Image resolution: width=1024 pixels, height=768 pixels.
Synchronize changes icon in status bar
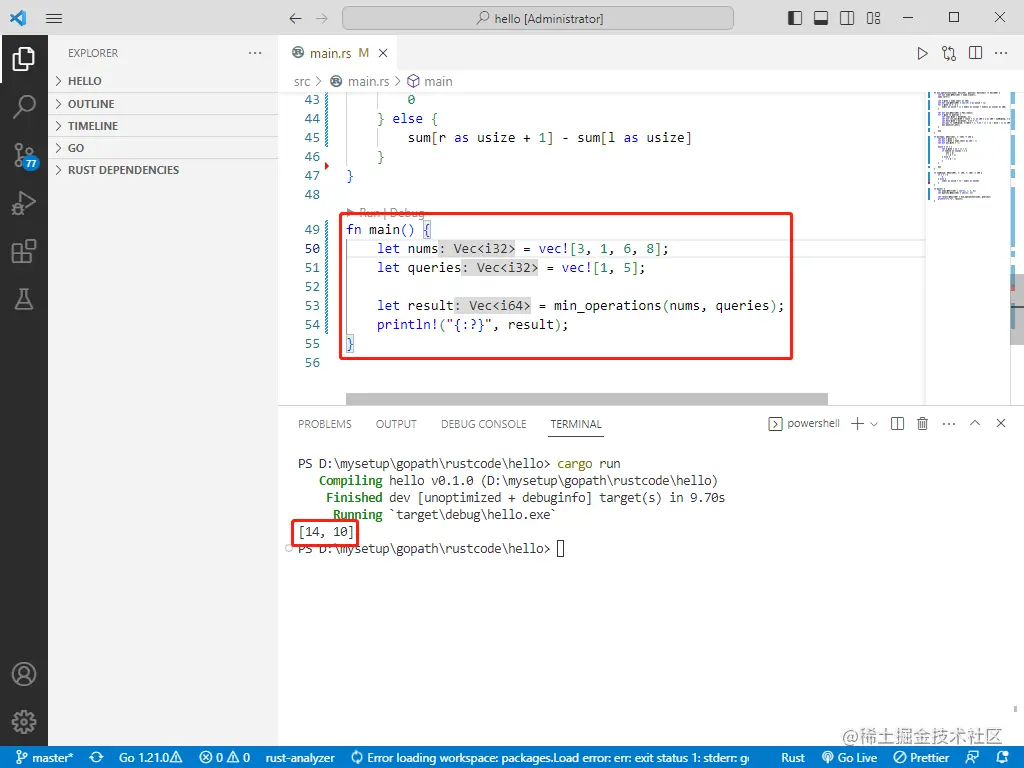[97, 758]
